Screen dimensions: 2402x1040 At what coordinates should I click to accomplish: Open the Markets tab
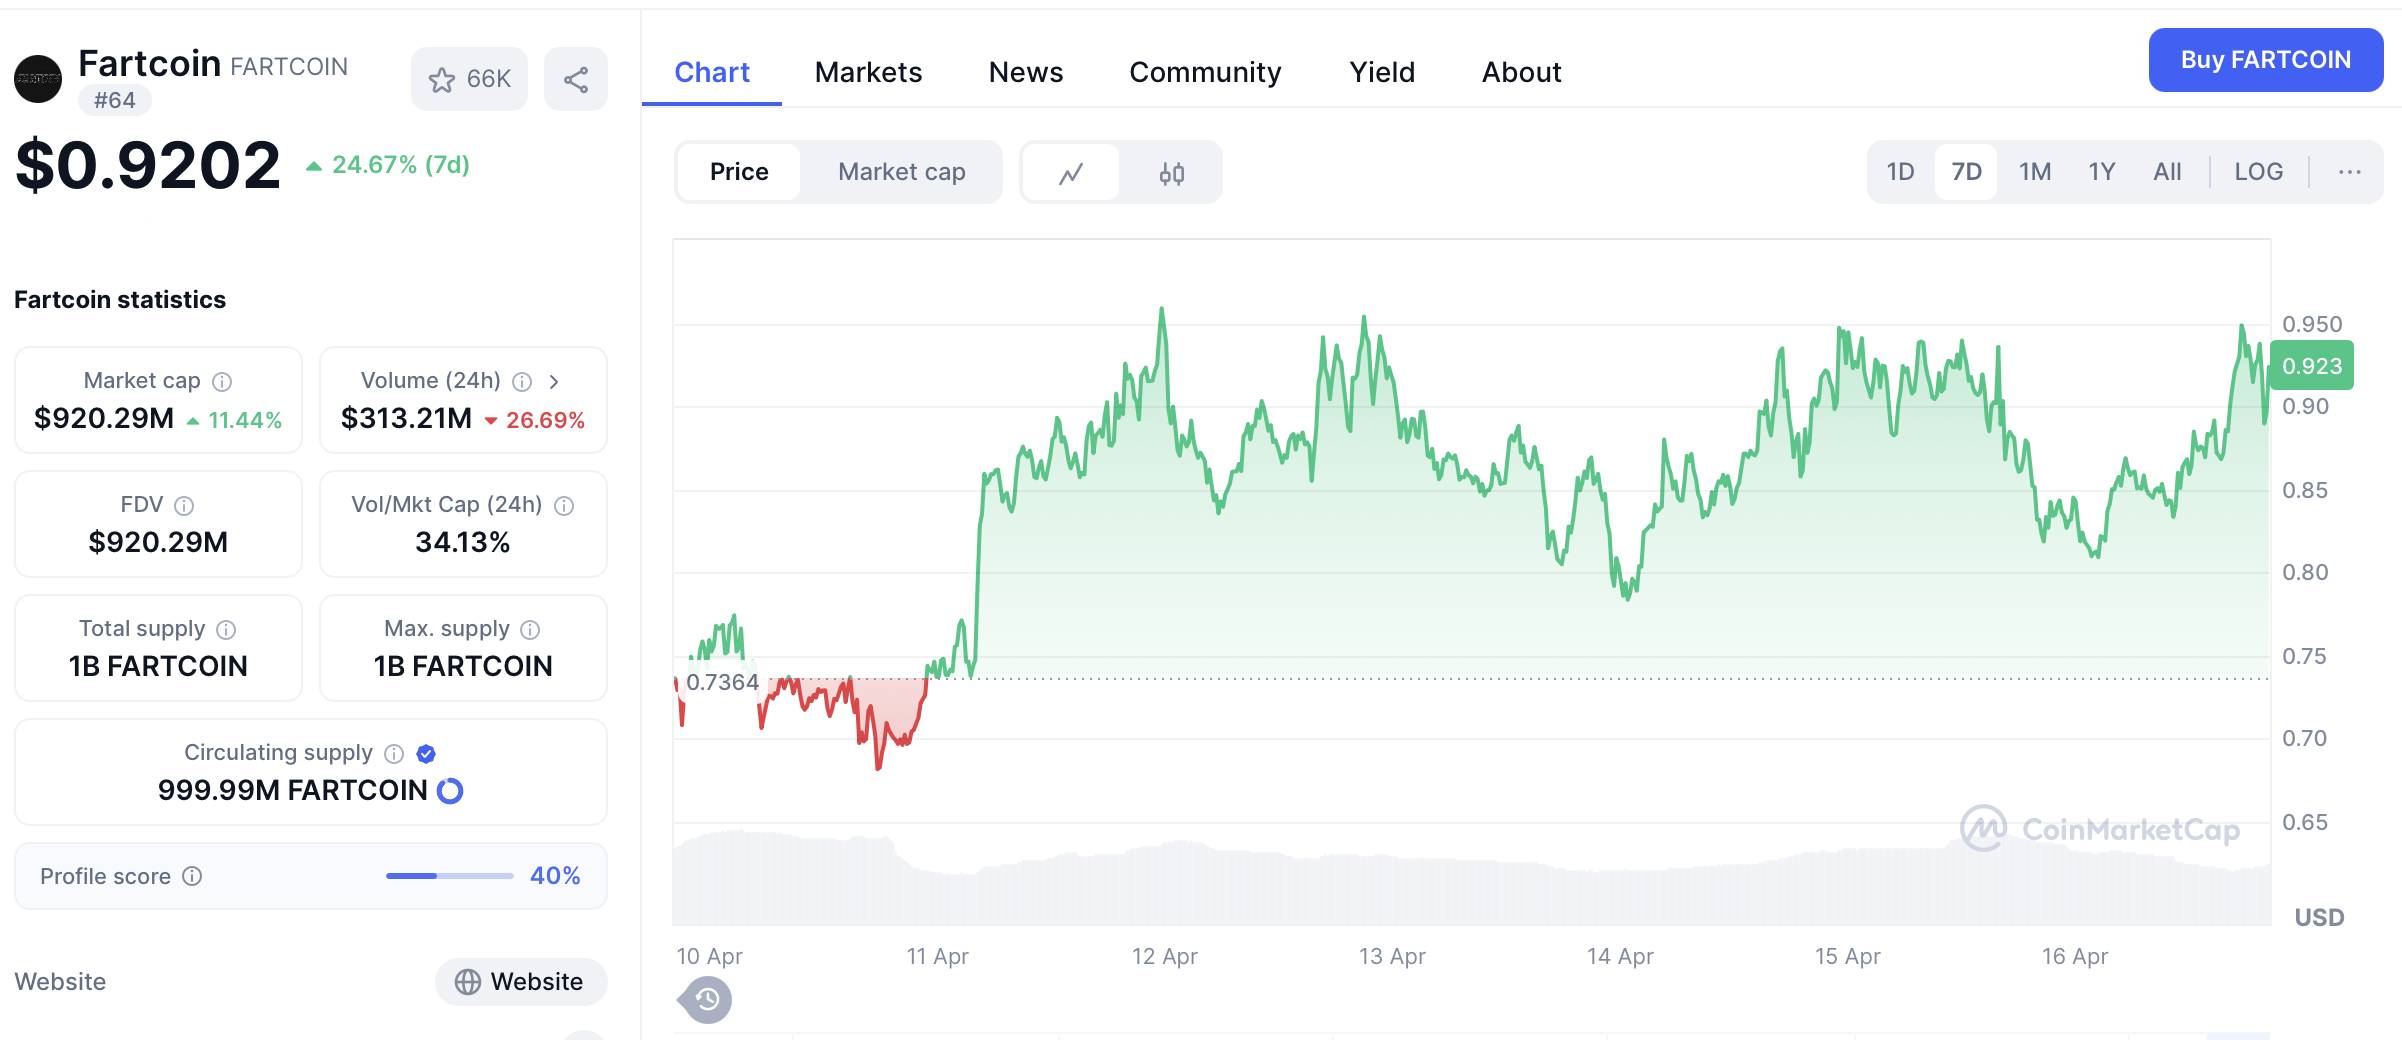tap(868, 72)
